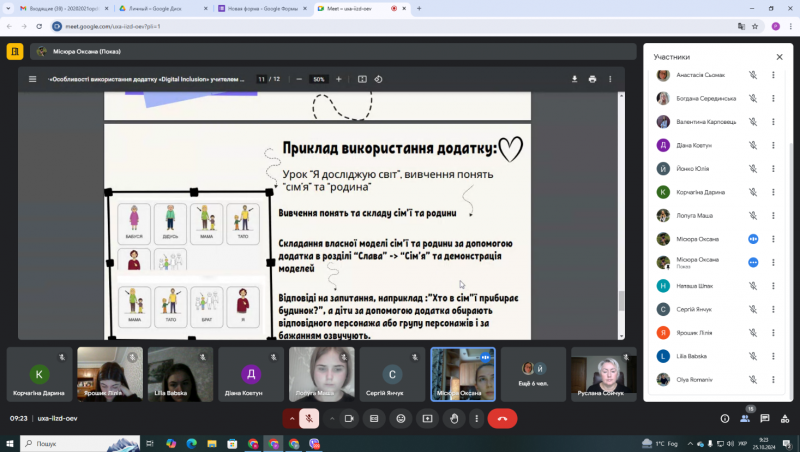Toggle the microphone mute button
This screenshot has width=800, height=452.
point(309,418)
